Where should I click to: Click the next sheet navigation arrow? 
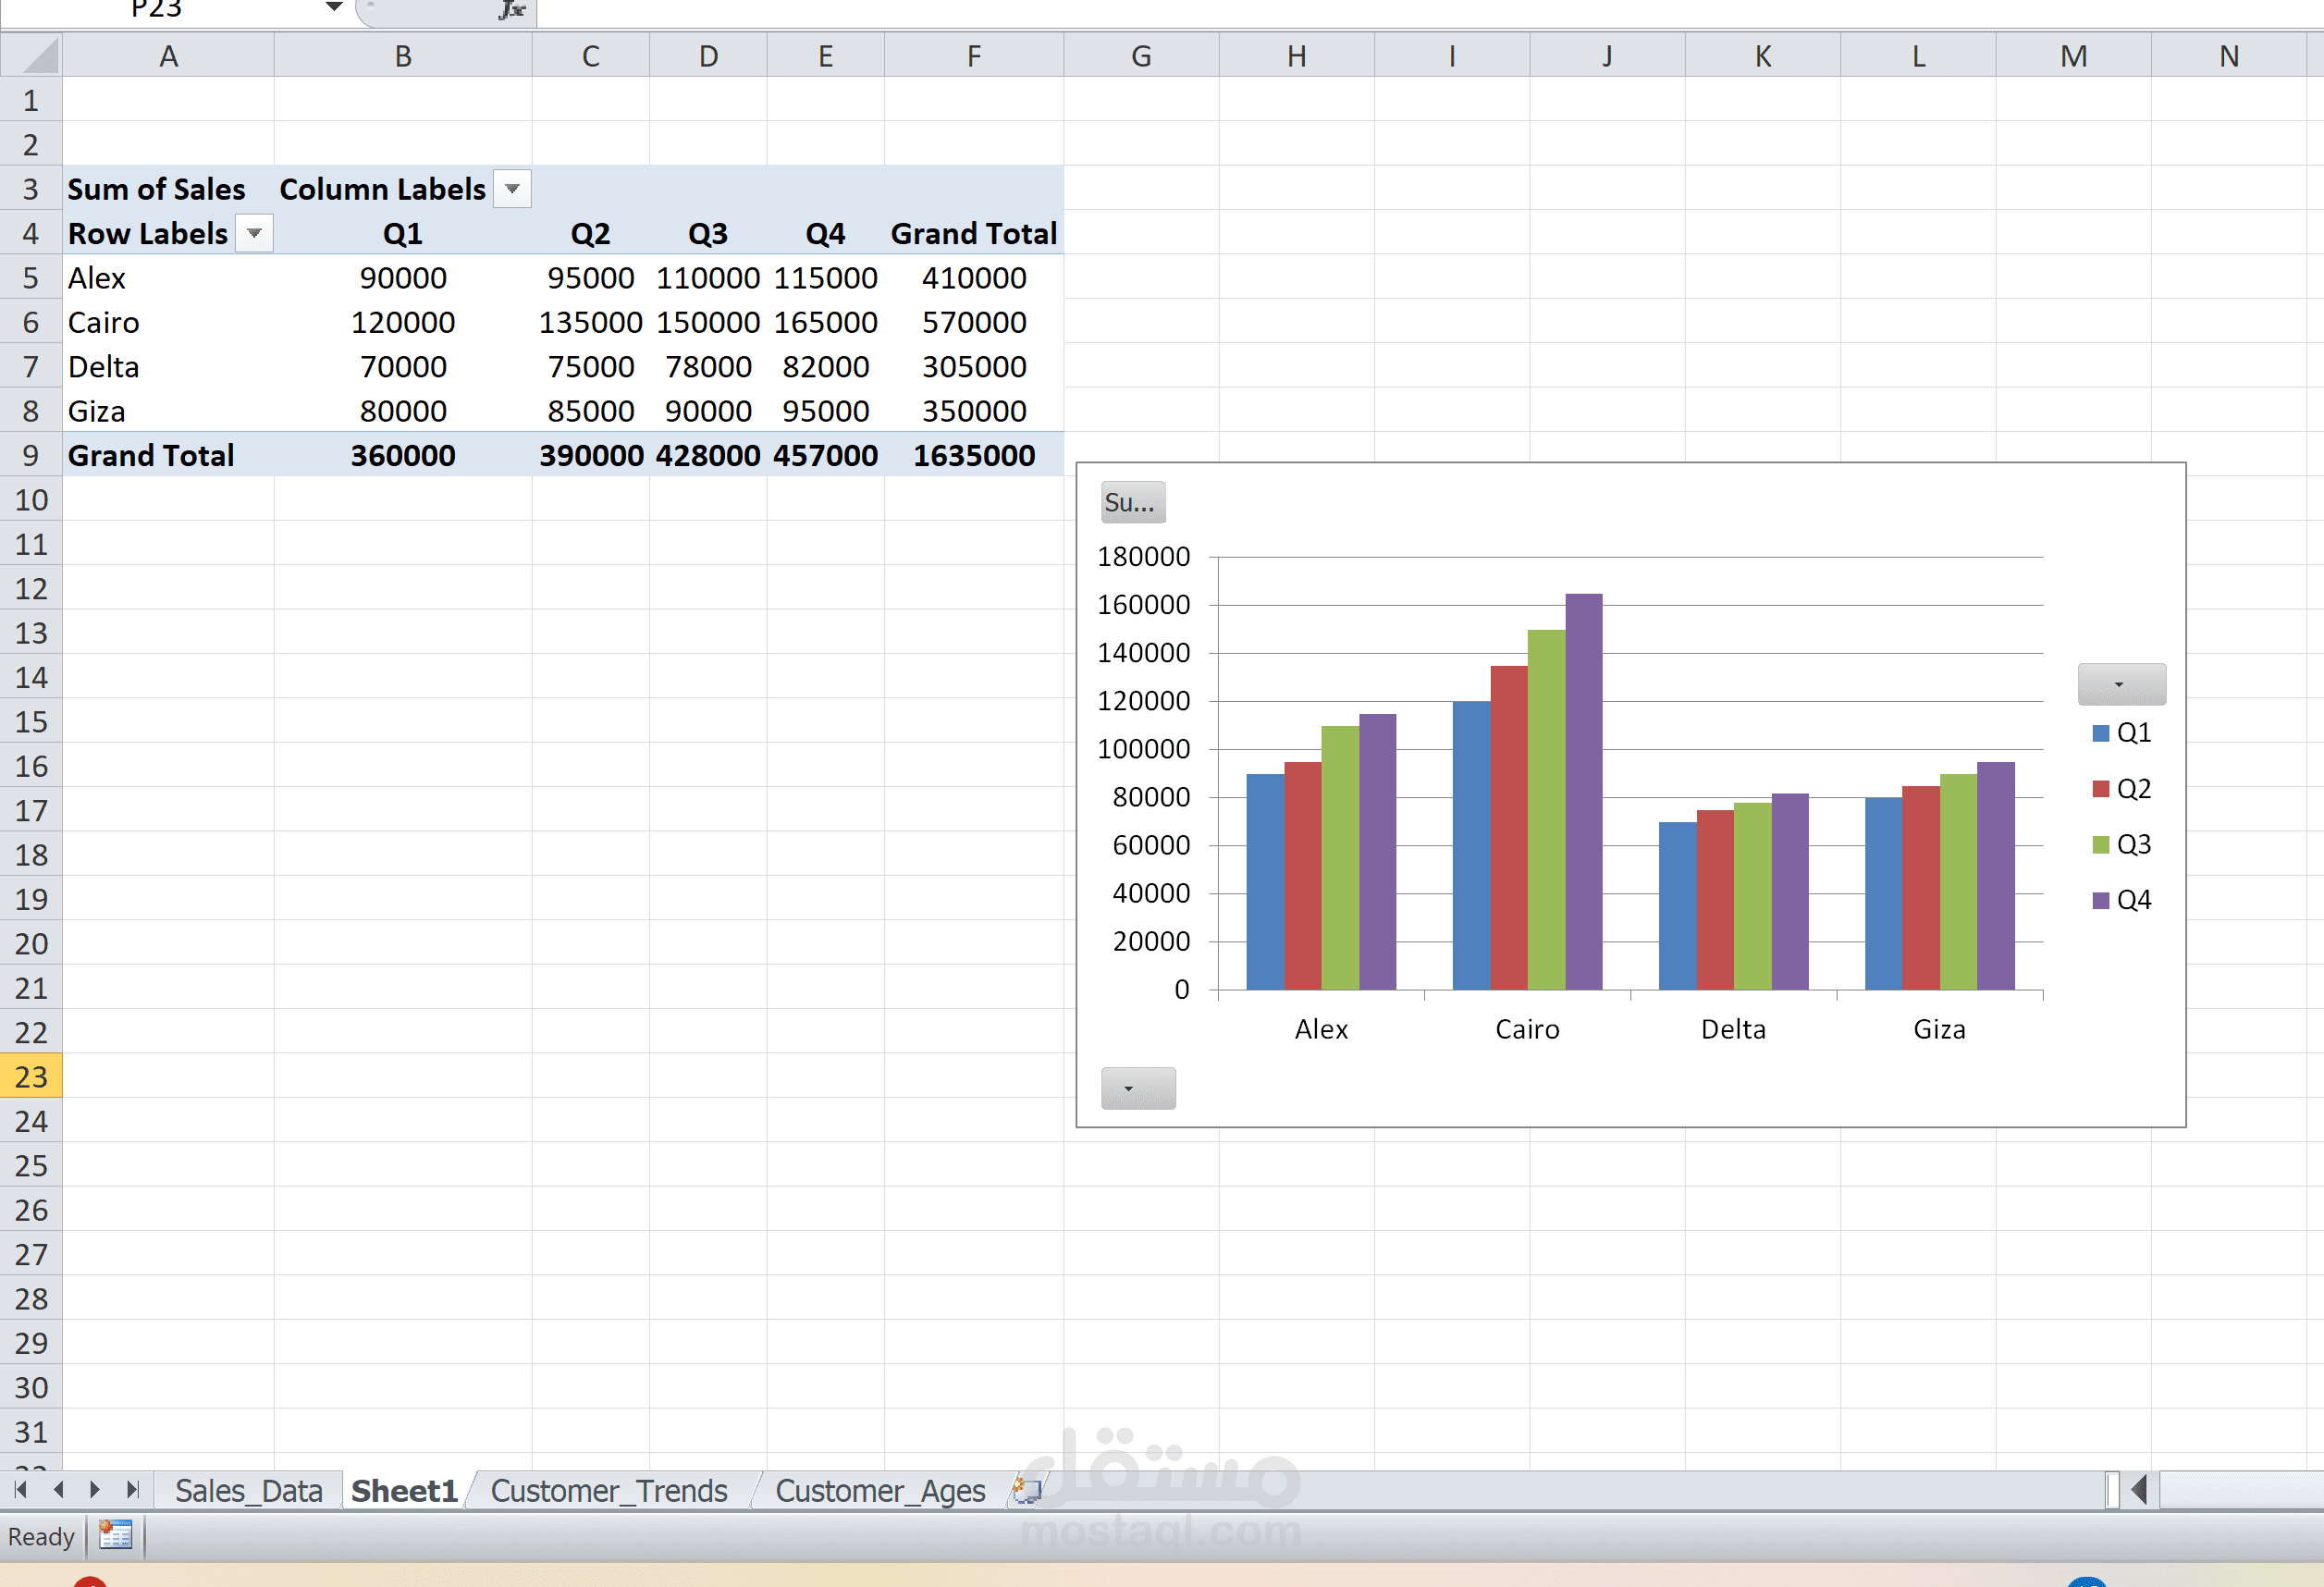pos(94,1490)
